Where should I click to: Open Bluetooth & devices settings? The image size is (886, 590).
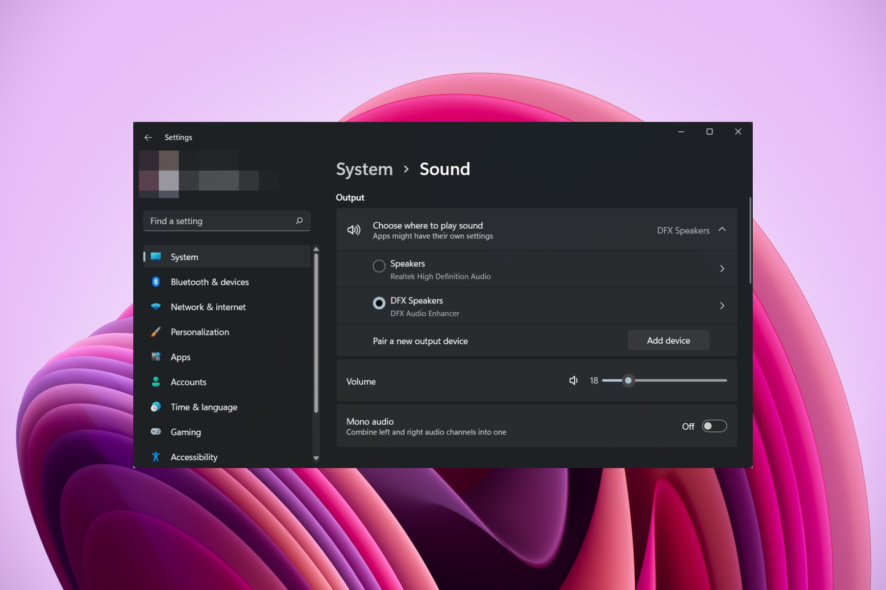(227, 281)
